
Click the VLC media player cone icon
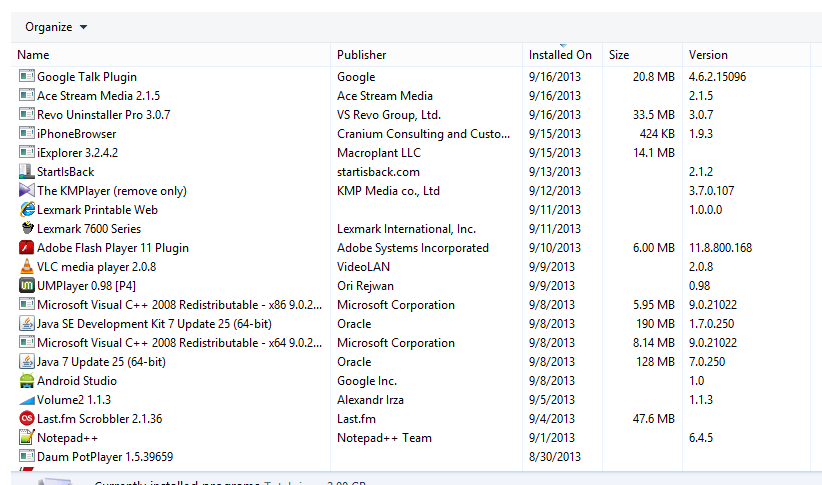(27, 266)
